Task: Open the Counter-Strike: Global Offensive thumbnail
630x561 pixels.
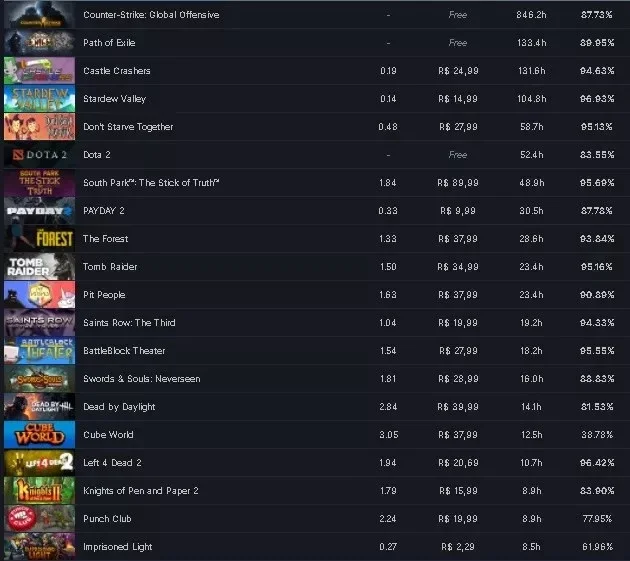Action: coord(39,15)
